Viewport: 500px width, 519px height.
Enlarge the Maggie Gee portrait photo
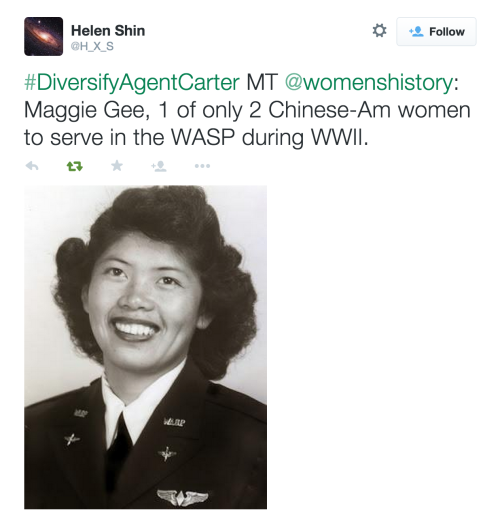click(145, 347)
